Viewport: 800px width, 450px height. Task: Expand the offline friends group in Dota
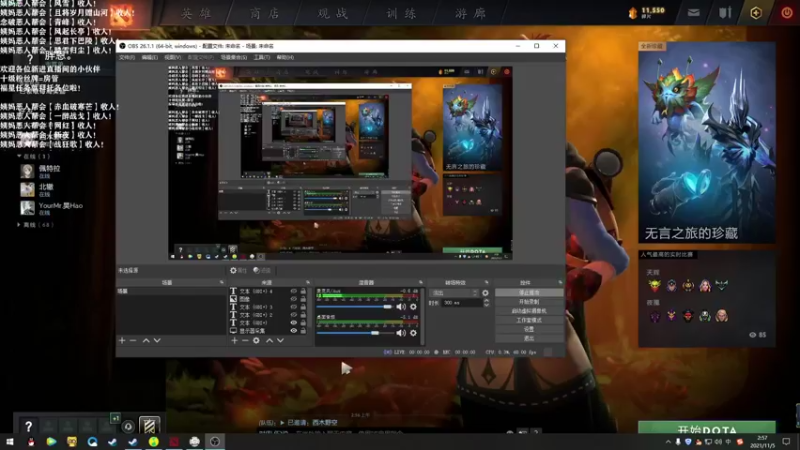19,224
